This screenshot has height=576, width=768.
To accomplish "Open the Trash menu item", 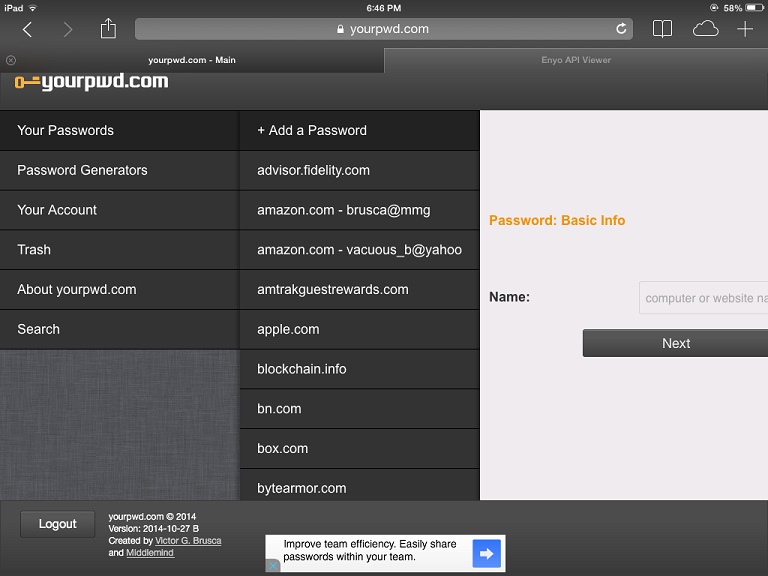I will (120, 249).
